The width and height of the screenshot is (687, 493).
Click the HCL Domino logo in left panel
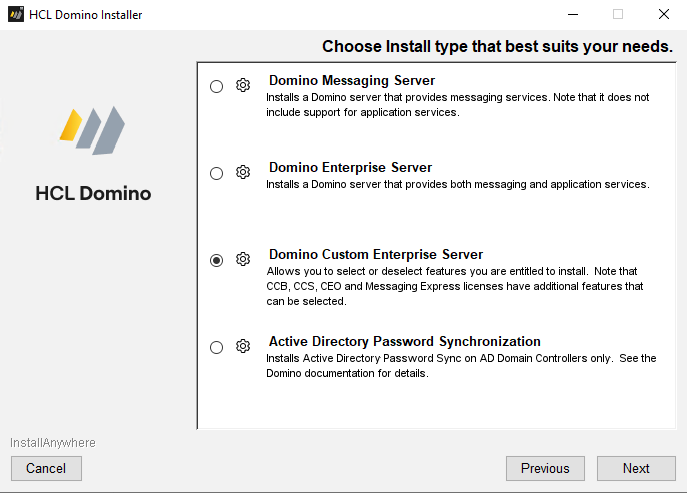pos(92,131)
